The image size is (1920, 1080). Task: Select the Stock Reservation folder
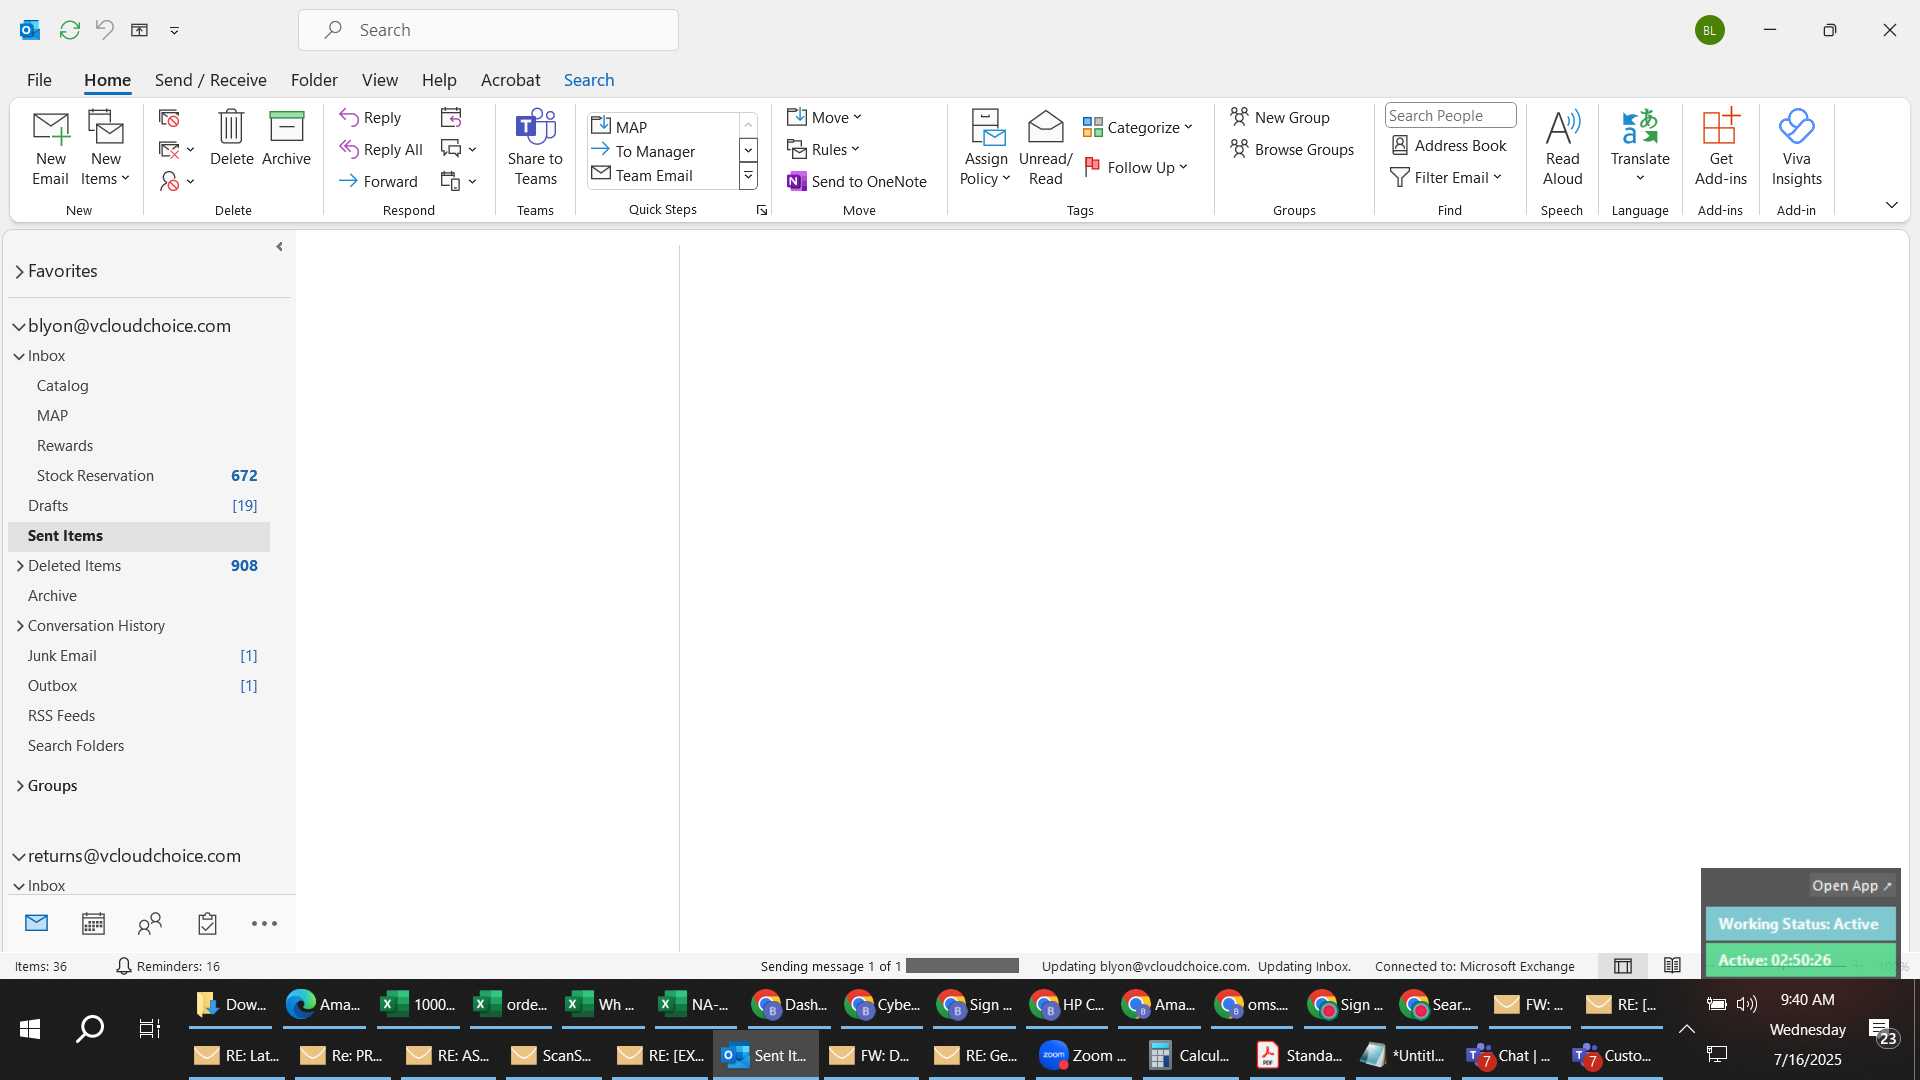pyautogui.click(x=138, y=476)
